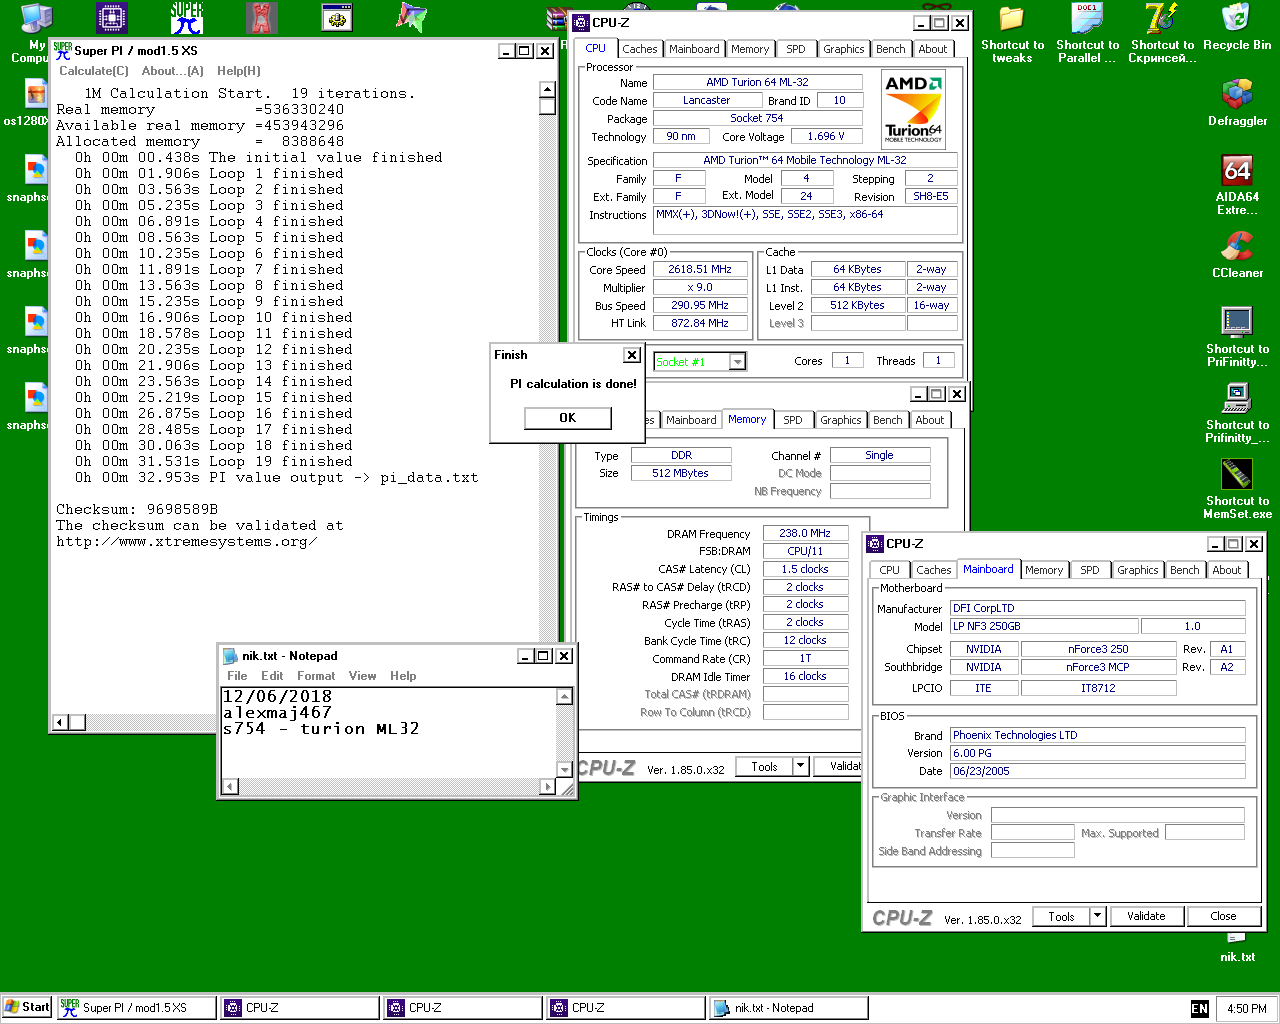Image resolution: width=1280 pixels, height=1024 pixels.
Task: Open the About...(A) menu in Super PI
Action: click(172, 71)
